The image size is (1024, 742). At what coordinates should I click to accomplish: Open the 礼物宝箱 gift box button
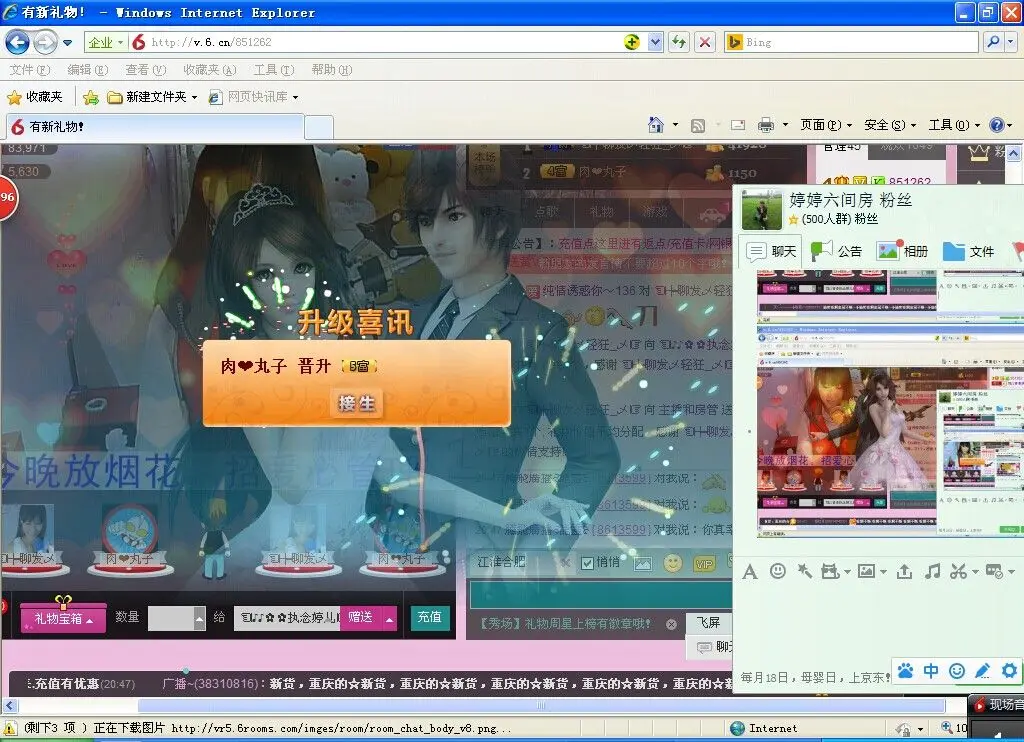pyautogui.click(x=63, y=618)
